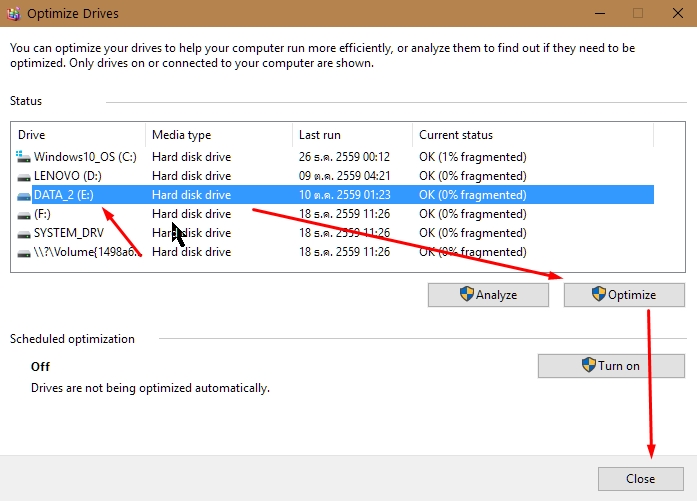
Task: Click the Optimize button
Action: [x=624, y=295]
